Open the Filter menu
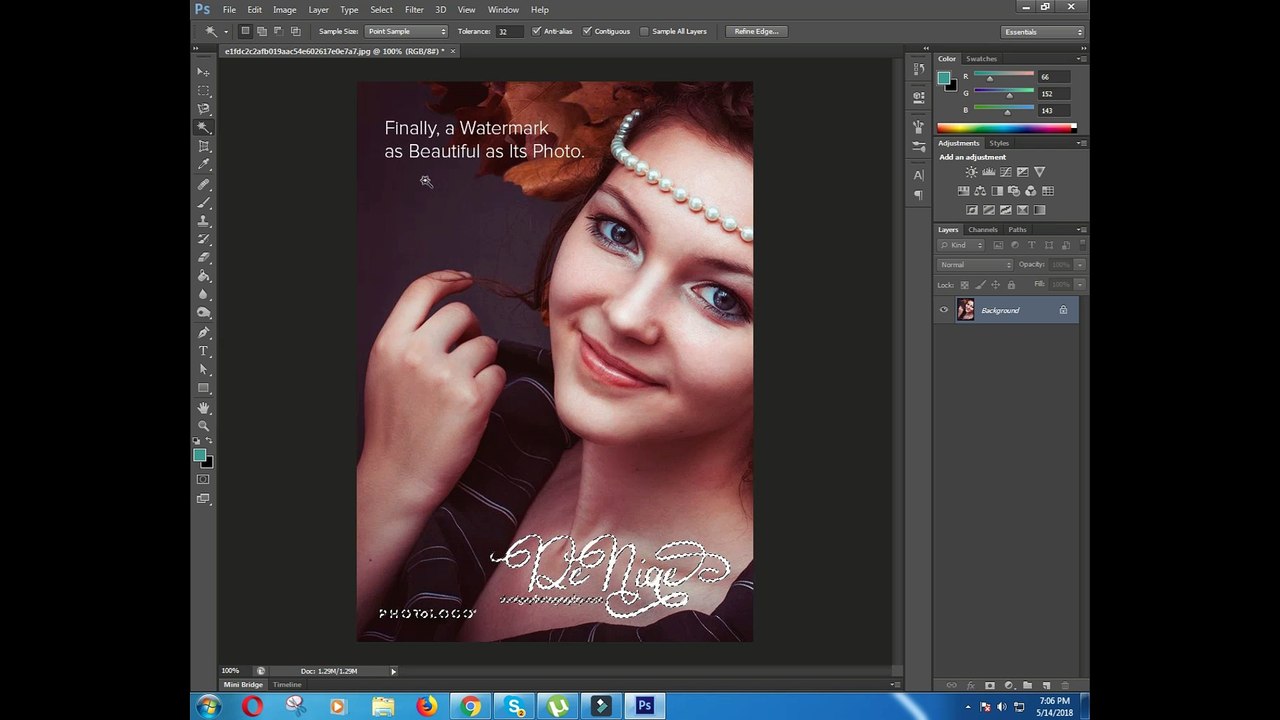This screenshot has width=1280, height=720. [414, 10]
